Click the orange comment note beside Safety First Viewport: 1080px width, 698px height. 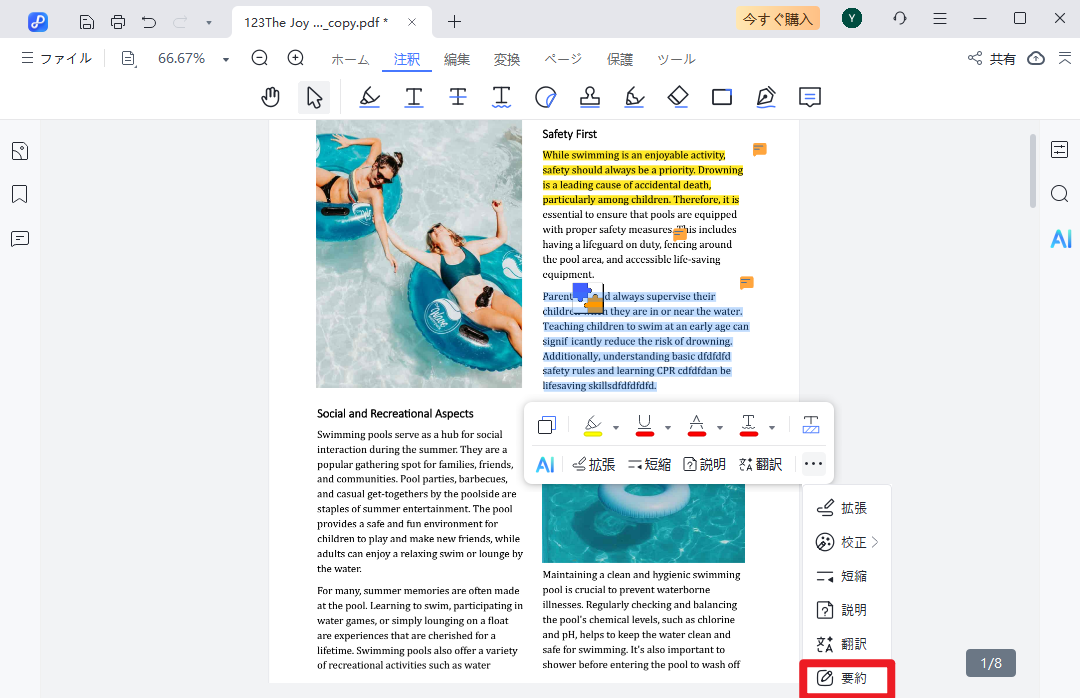(760, 150)
